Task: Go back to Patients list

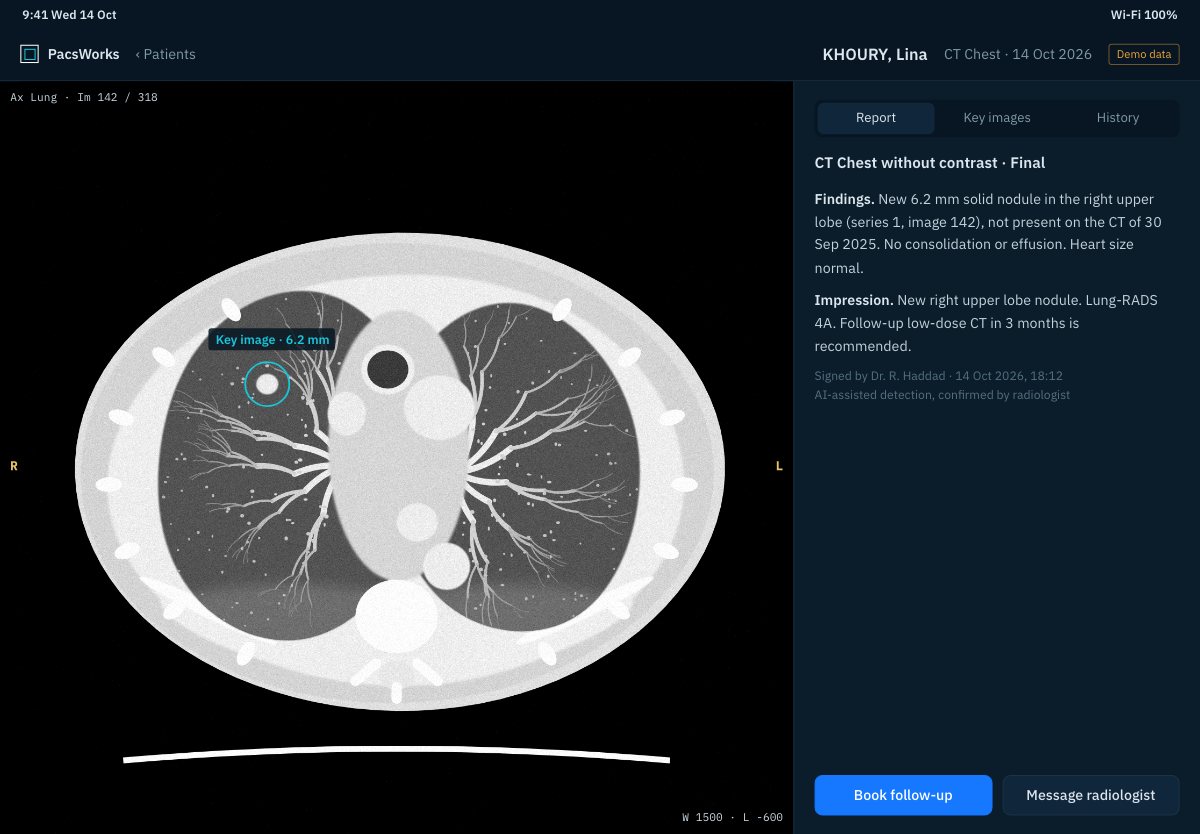Action: [x=166, y=54]
